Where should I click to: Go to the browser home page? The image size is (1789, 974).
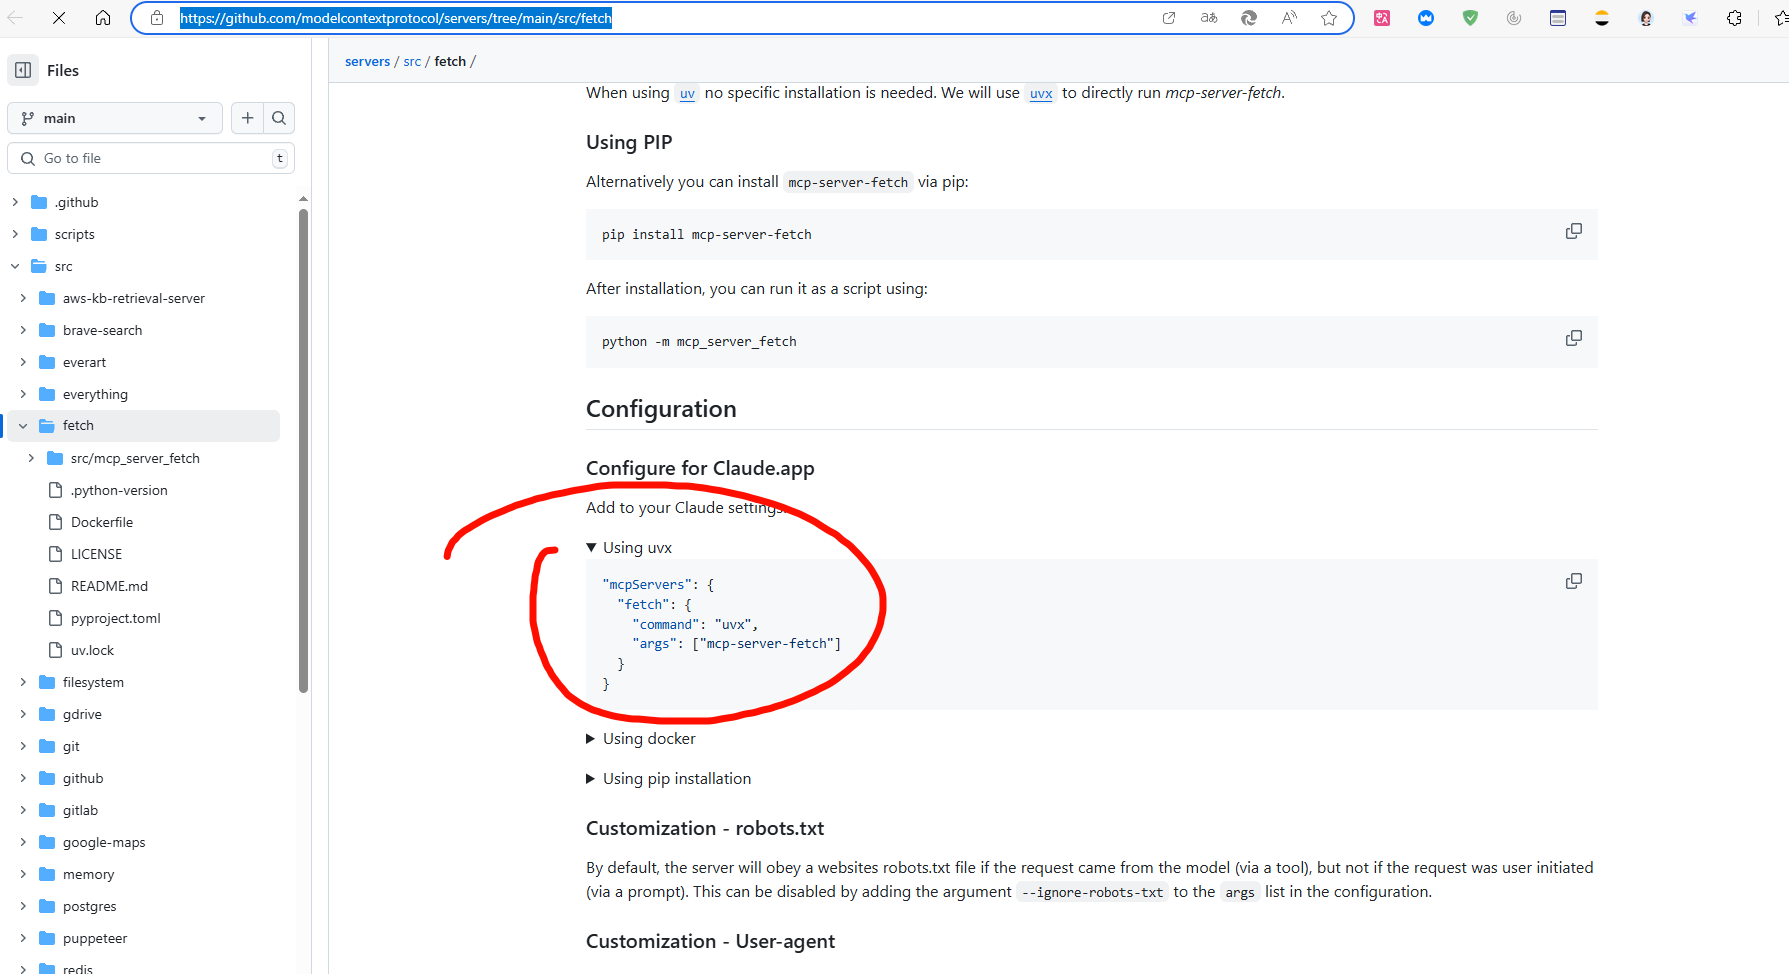tap(103, 17)
